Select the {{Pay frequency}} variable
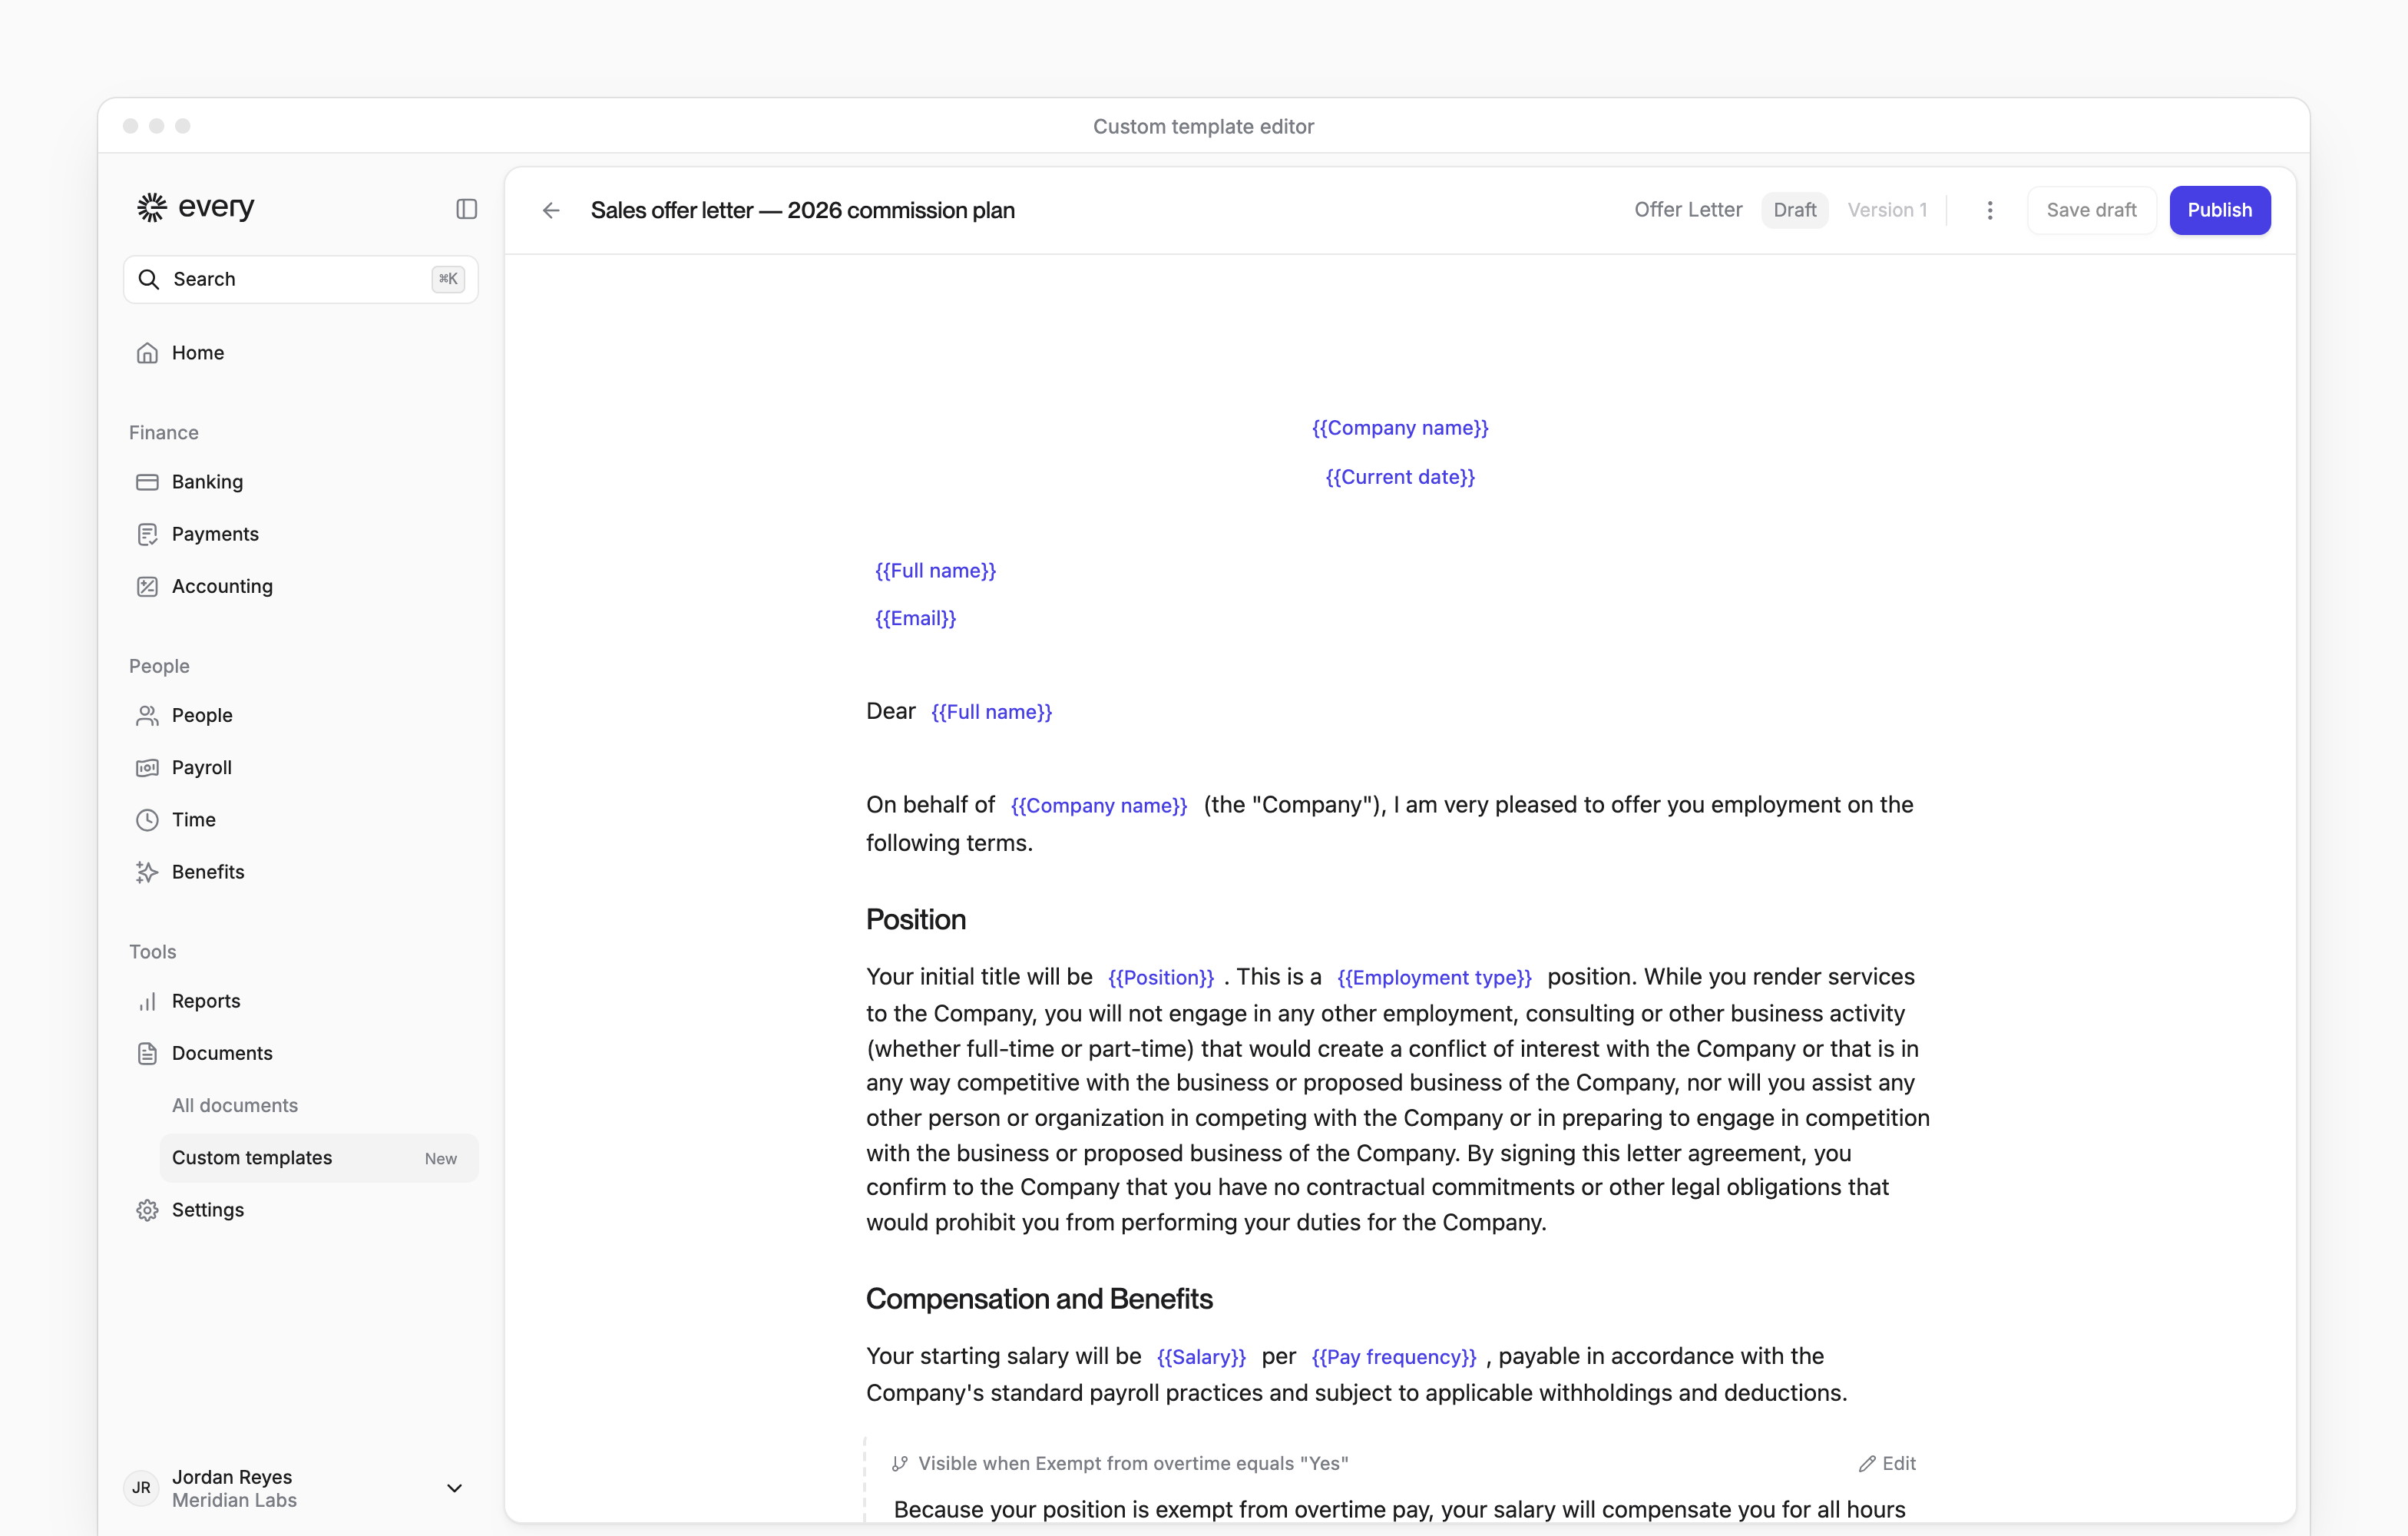 tap(1393, 1357)
